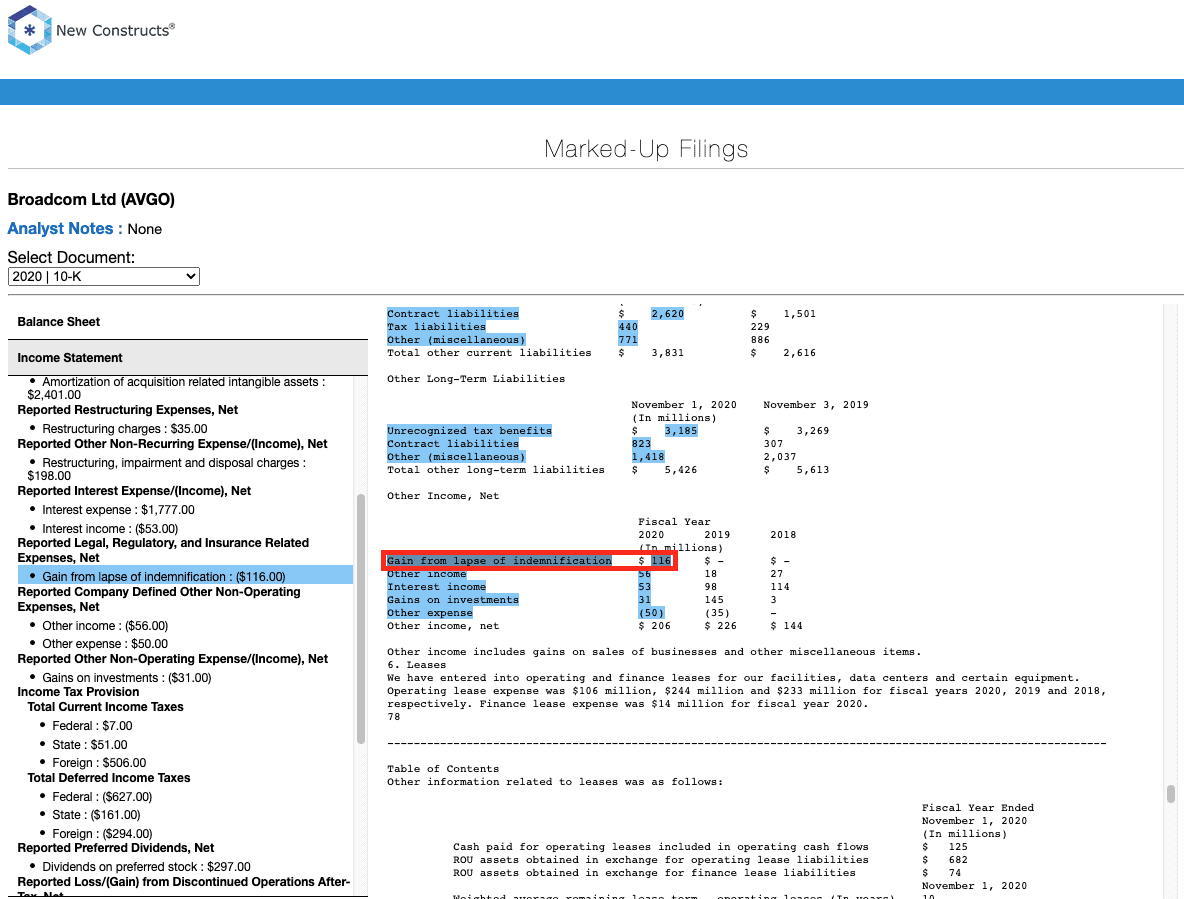Click the left panel scrollbar thumb
Screen dimensions: 1184x899
click(360, 619)
